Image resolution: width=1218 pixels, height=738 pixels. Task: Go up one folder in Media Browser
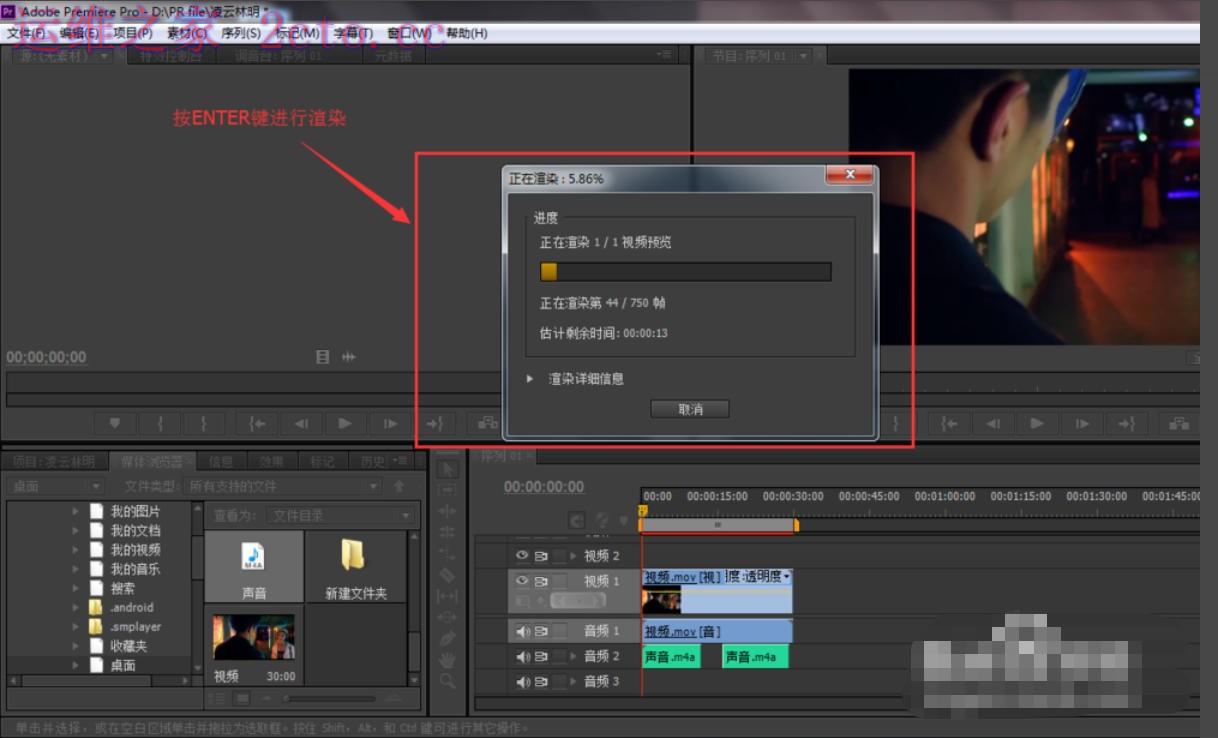pyautogui.click(x=399, y=486)
